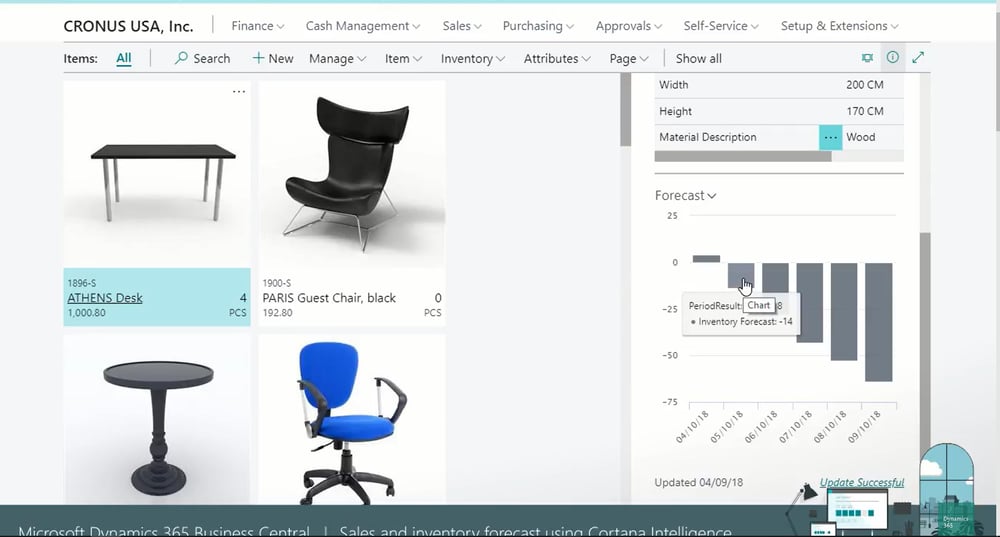The width and height of the screenshot is (1000, 537).
Task: Toggle the FactBox information icon
Action: [x=892, y=57]
